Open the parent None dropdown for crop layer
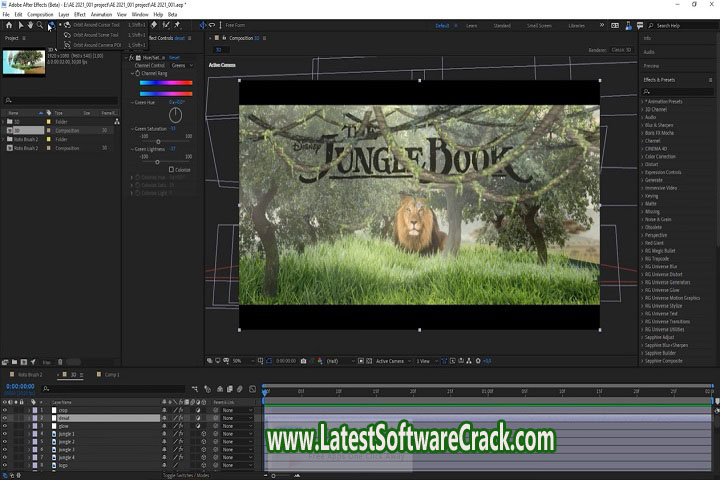The image size is (720, 480). point(237,410)
